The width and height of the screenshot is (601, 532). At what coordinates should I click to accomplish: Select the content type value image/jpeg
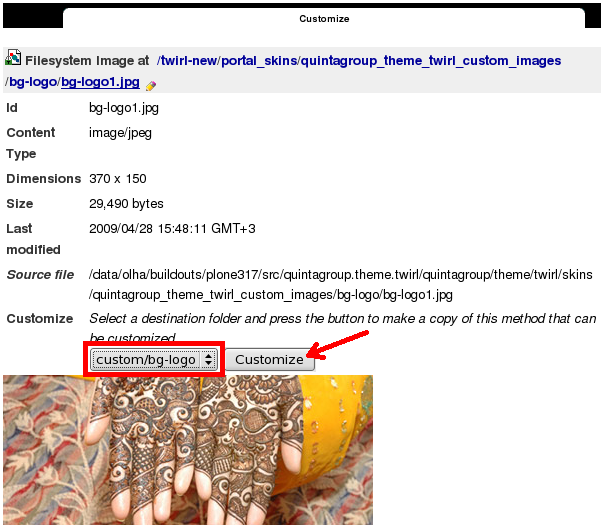[120, 133]
